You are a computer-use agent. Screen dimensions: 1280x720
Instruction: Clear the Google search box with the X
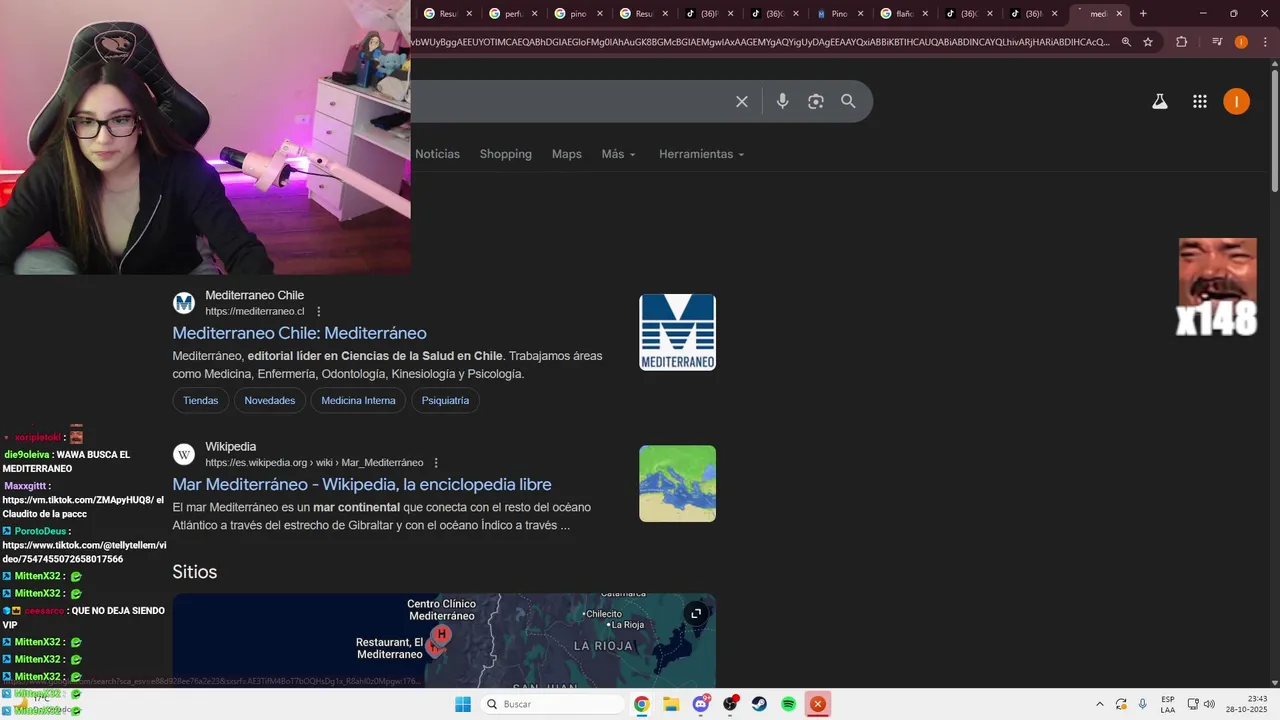click(x=742, y=101)
